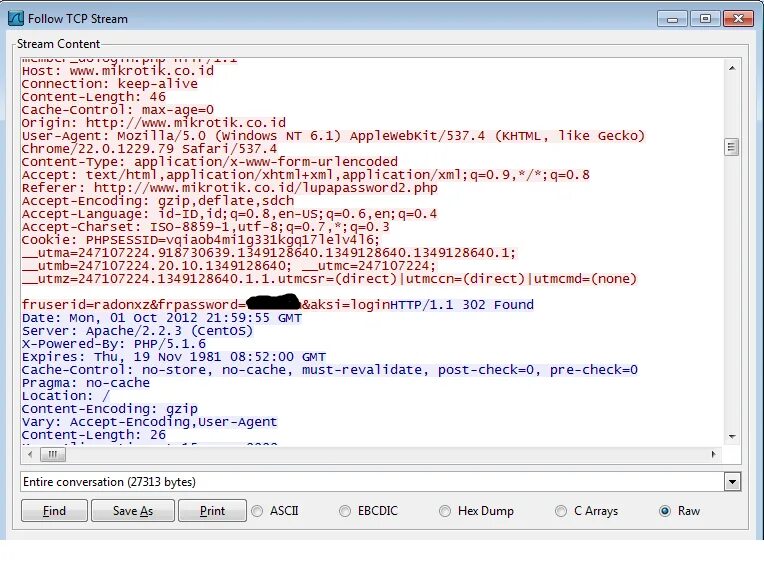Click the Host: www.mikrotik.co.id line
The height and width of the screenshot is (586, 764).
118,71
